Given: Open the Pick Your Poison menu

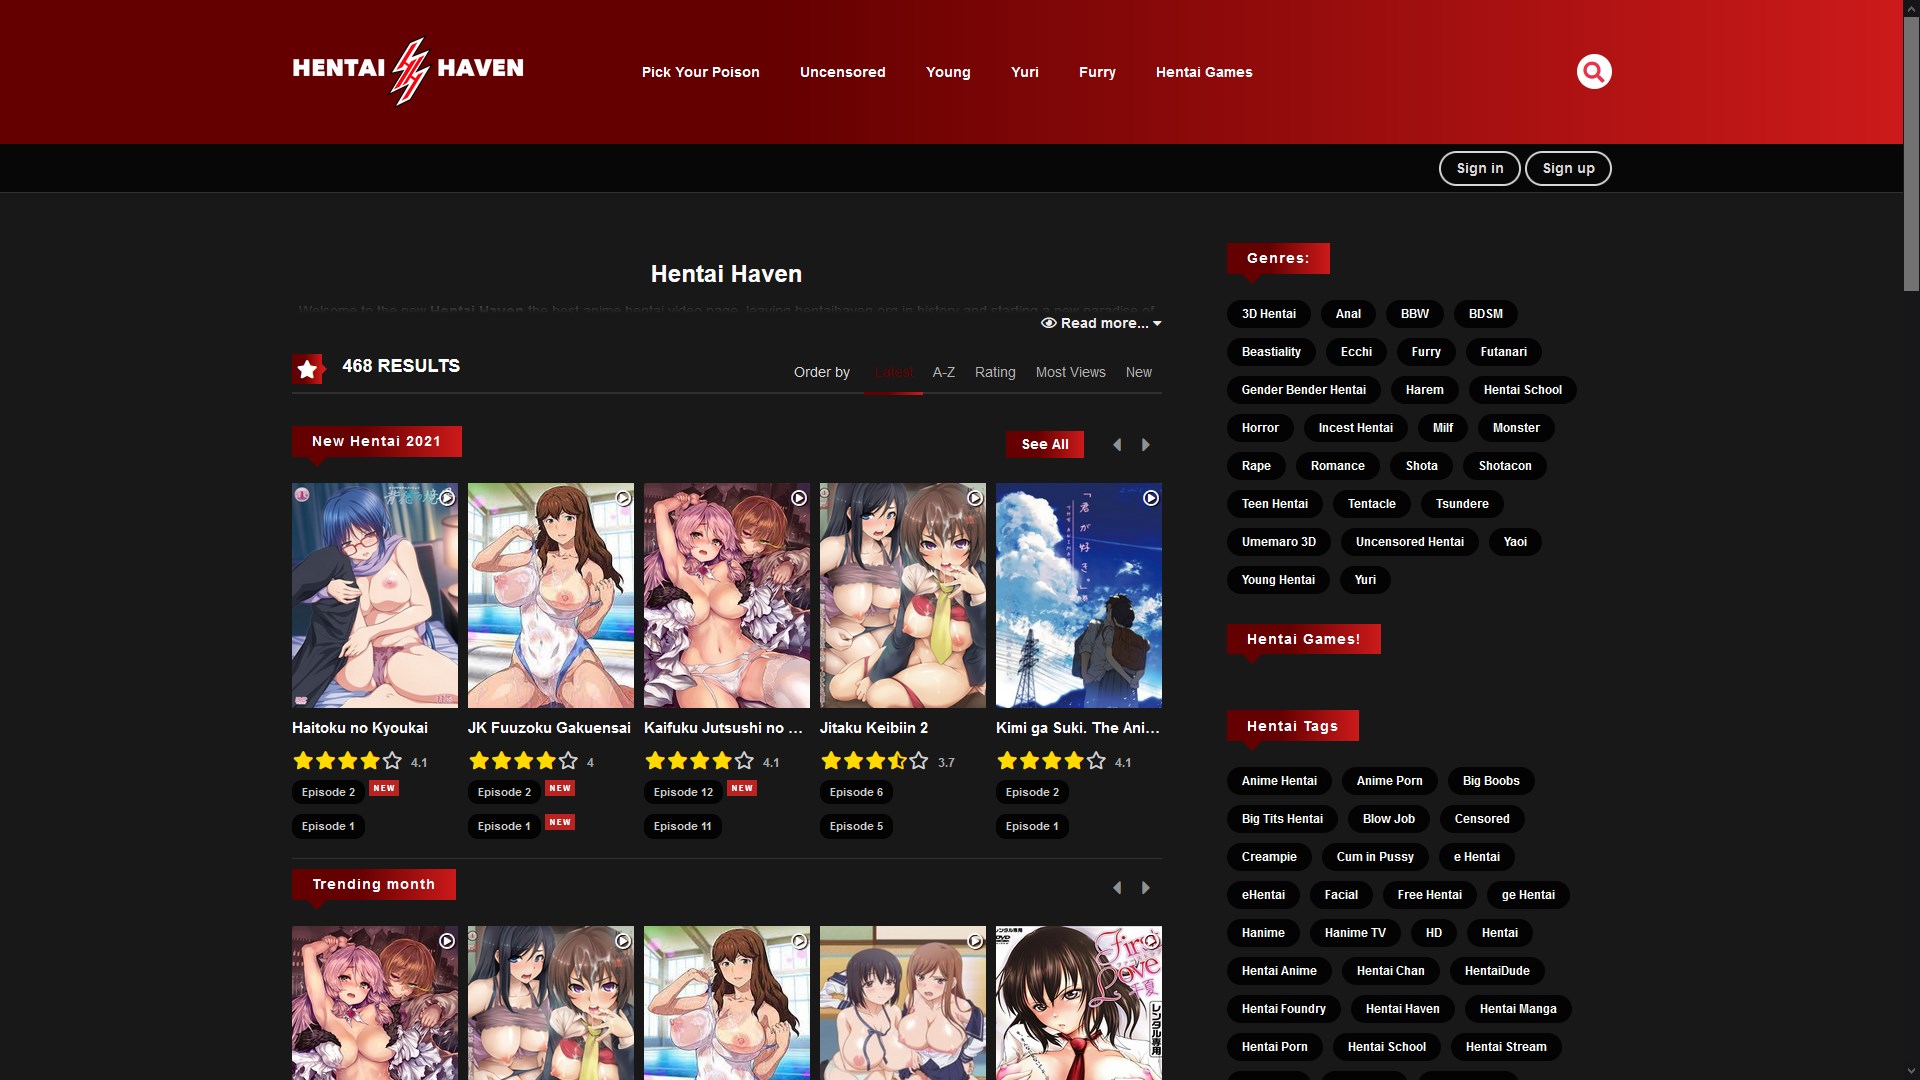Looking at the screenshot, I should click(x=700, y=72).
